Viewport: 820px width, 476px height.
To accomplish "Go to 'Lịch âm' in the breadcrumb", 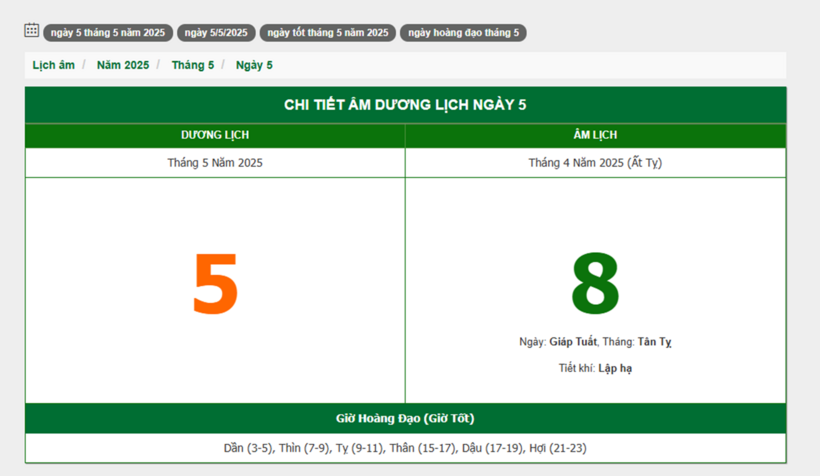I will 53,65.
